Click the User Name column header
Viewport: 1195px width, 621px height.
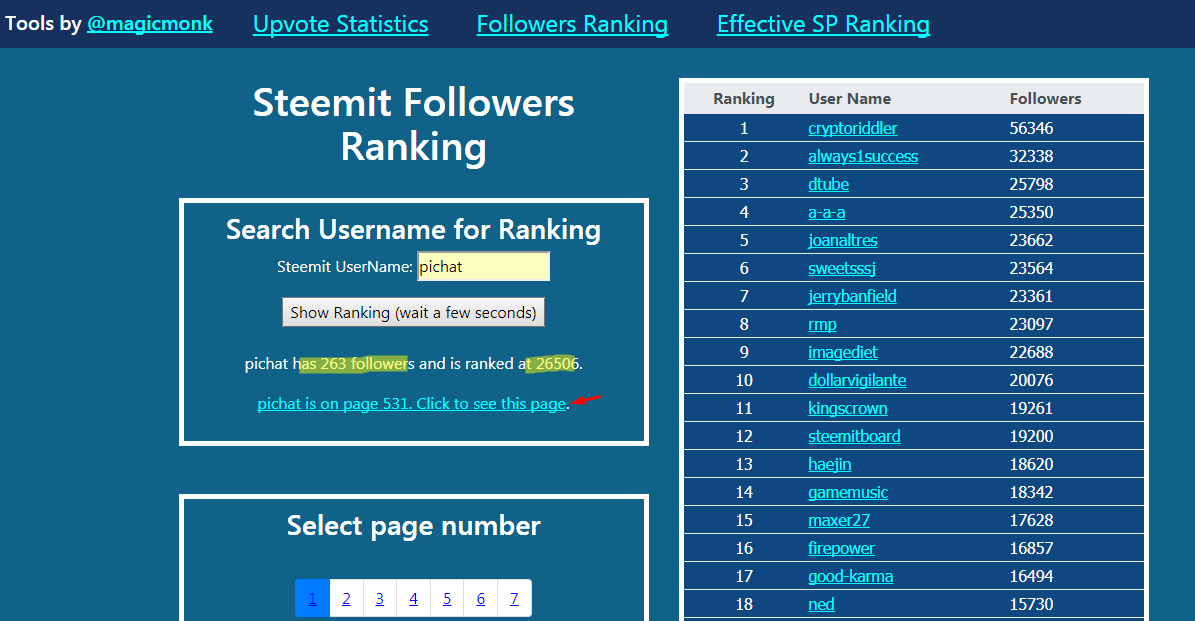849,98
